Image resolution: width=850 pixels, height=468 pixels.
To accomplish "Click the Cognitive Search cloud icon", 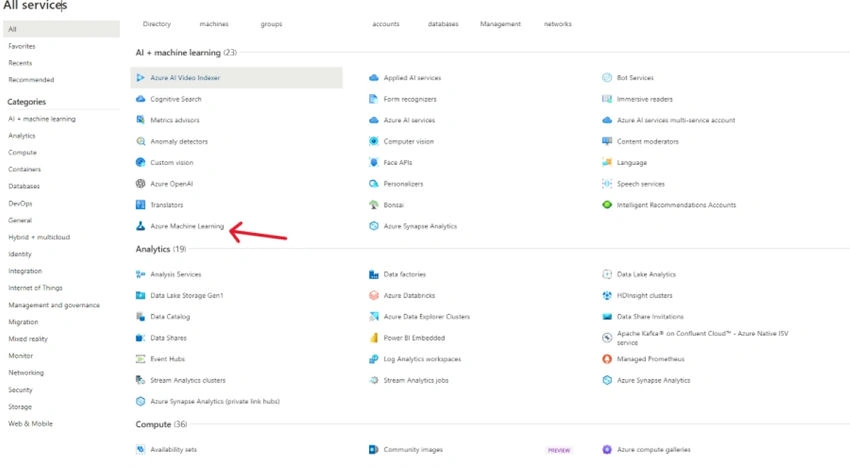I will (x=140, y=99).
